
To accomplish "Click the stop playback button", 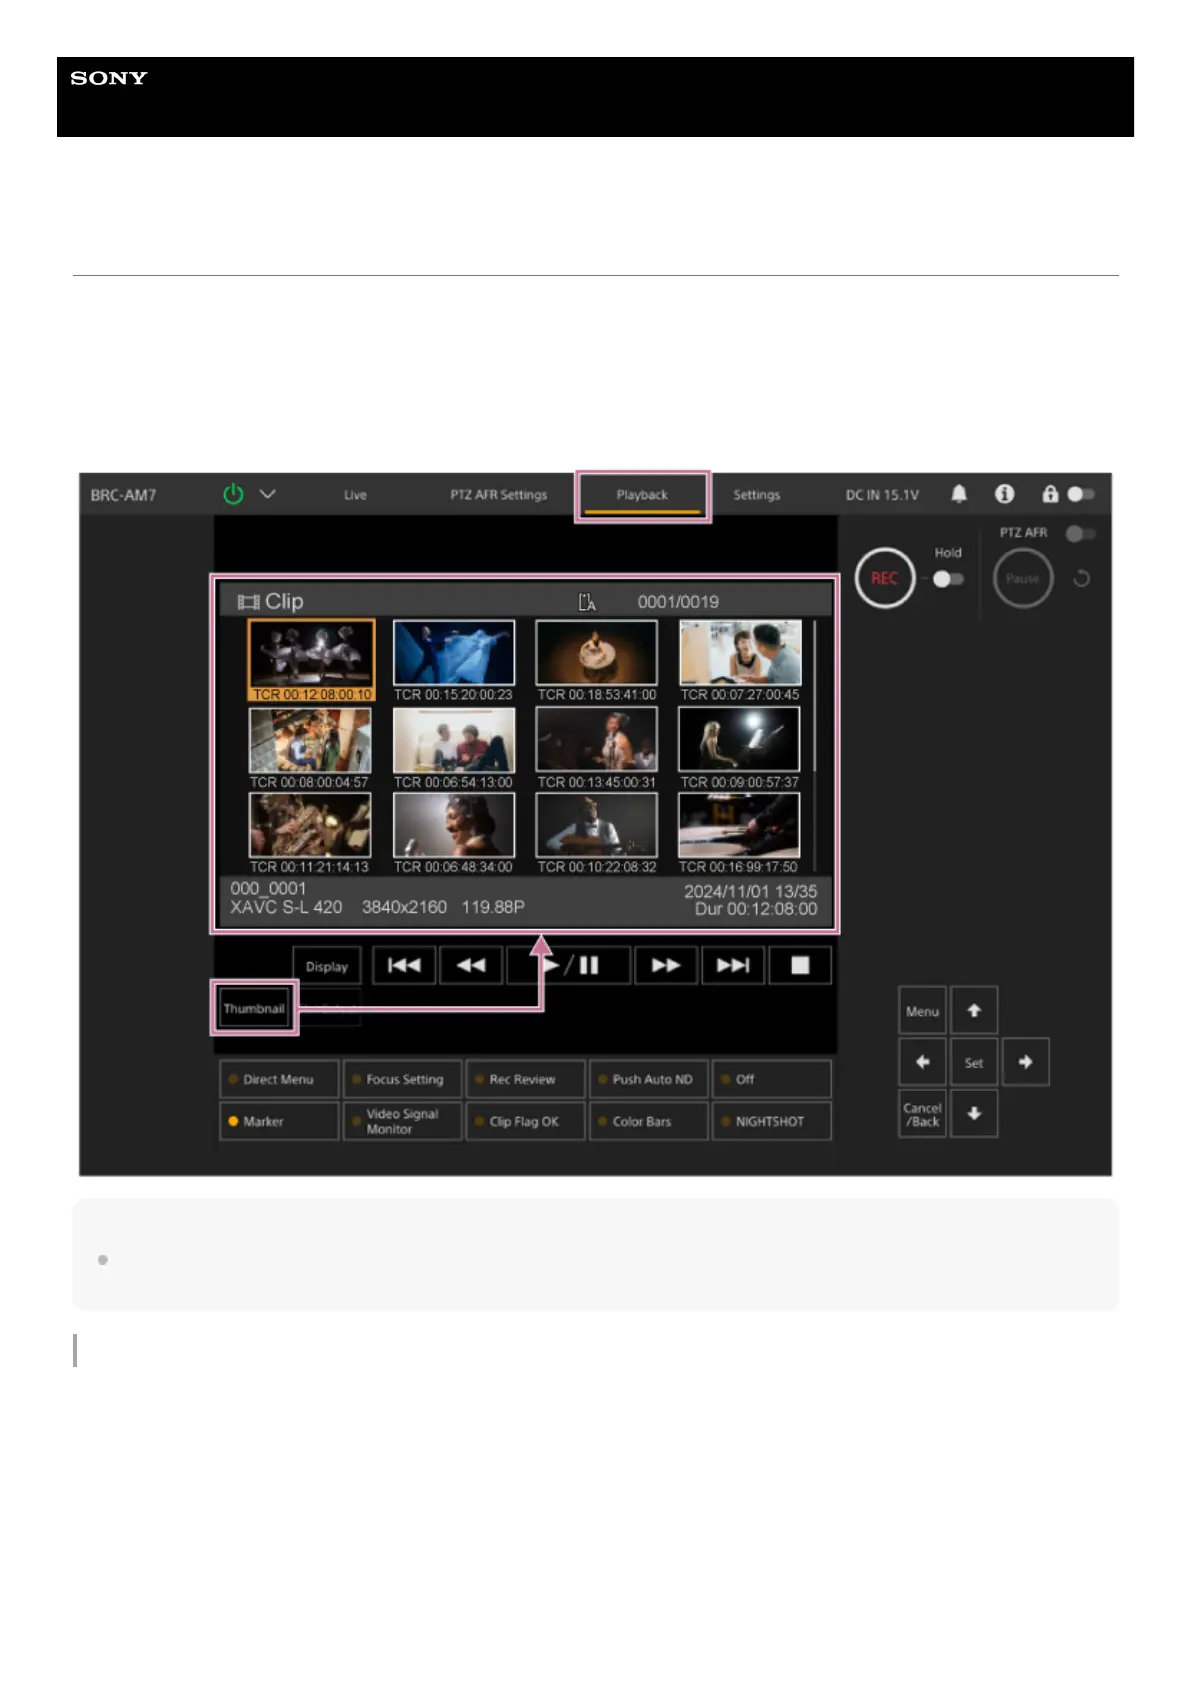I will tap(800, 965).
